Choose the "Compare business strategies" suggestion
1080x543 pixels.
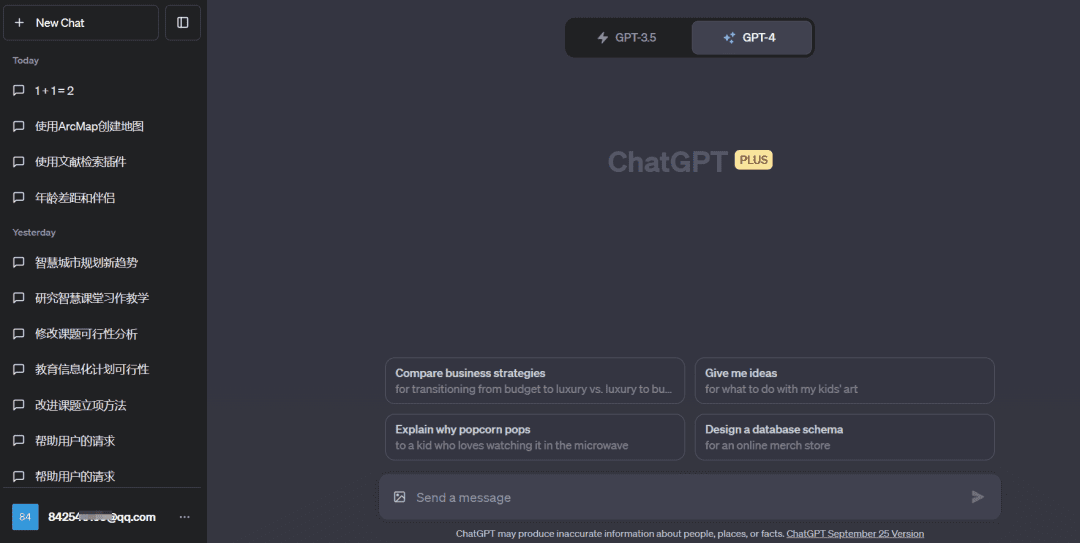pyautogui.click(x=535, y=380)
